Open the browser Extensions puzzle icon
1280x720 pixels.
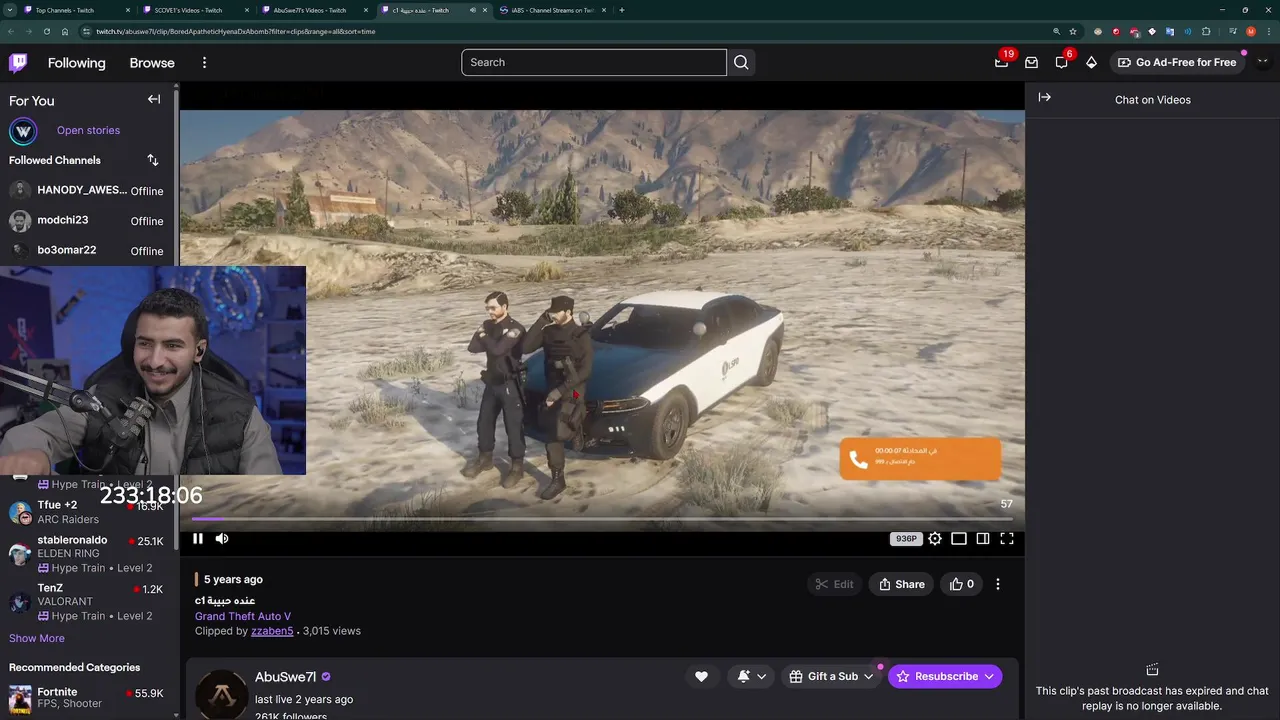[1206, 31]
